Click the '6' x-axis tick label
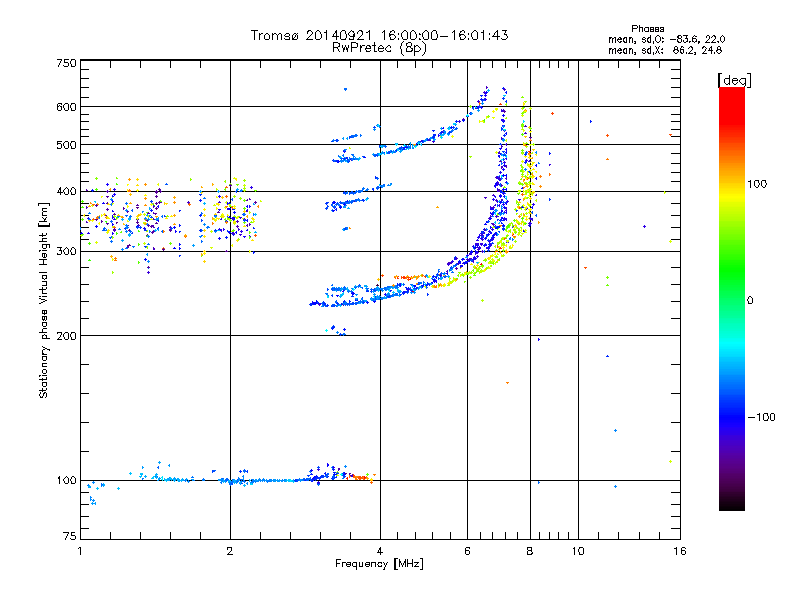800x600 pixels. (x=467, y=551)
